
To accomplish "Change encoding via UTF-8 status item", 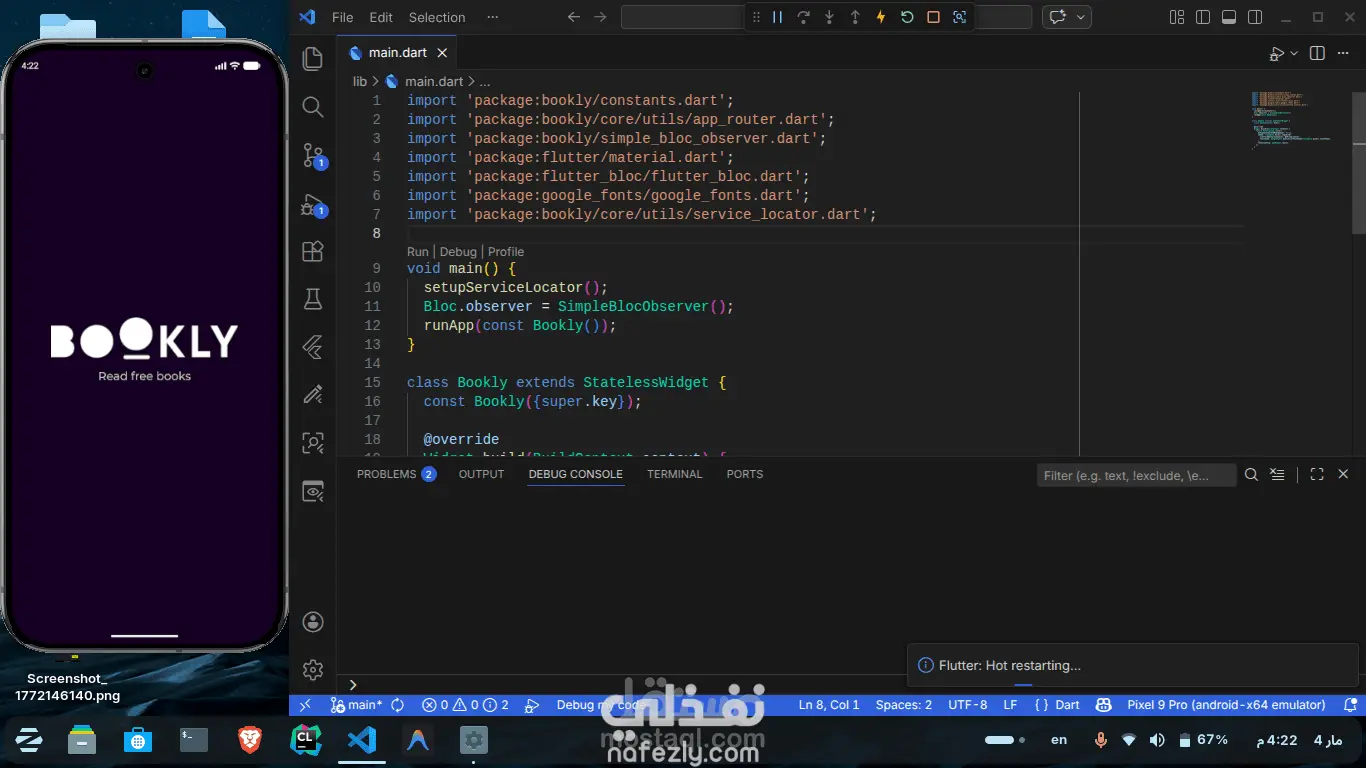I will click(968, 705).
